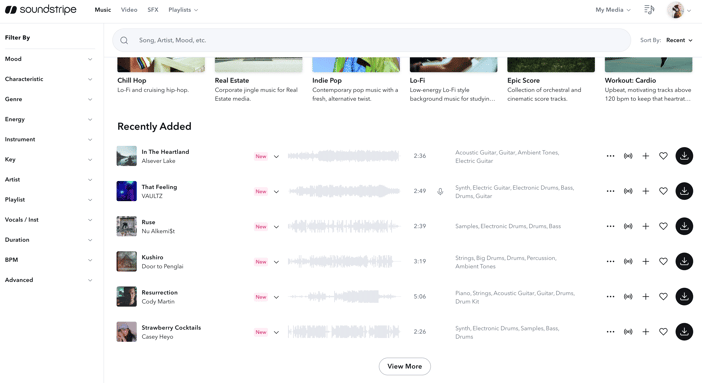702x383 pixels.
Task: Add Ruse to playlist
Action: [646, 226]
